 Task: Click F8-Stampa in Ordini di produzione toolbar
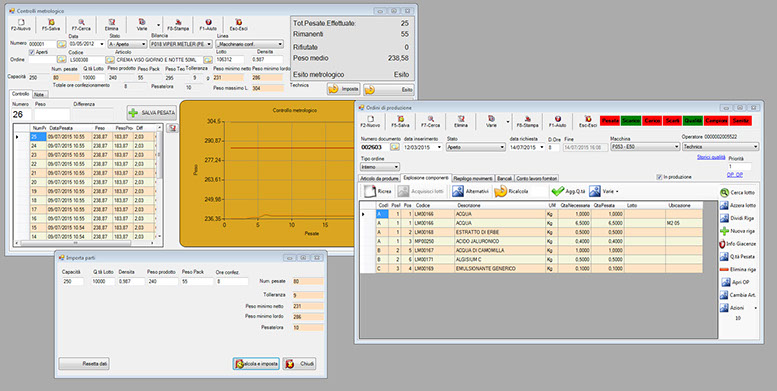tap(527, 122)
